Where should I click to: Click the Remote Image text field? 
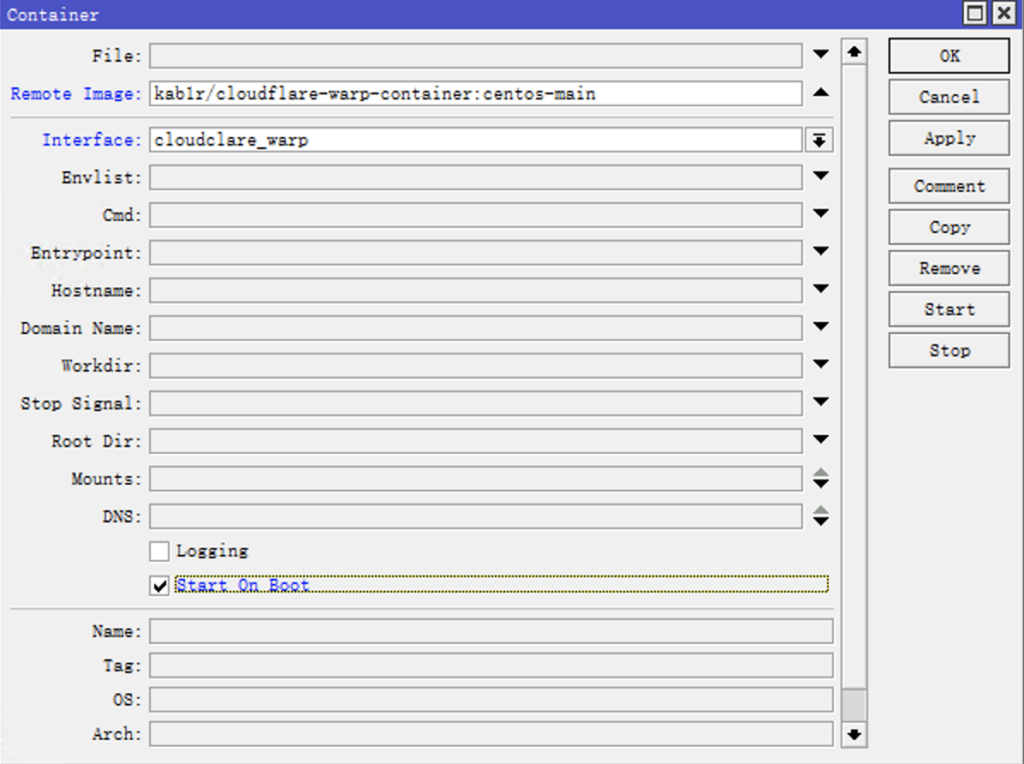475,94
